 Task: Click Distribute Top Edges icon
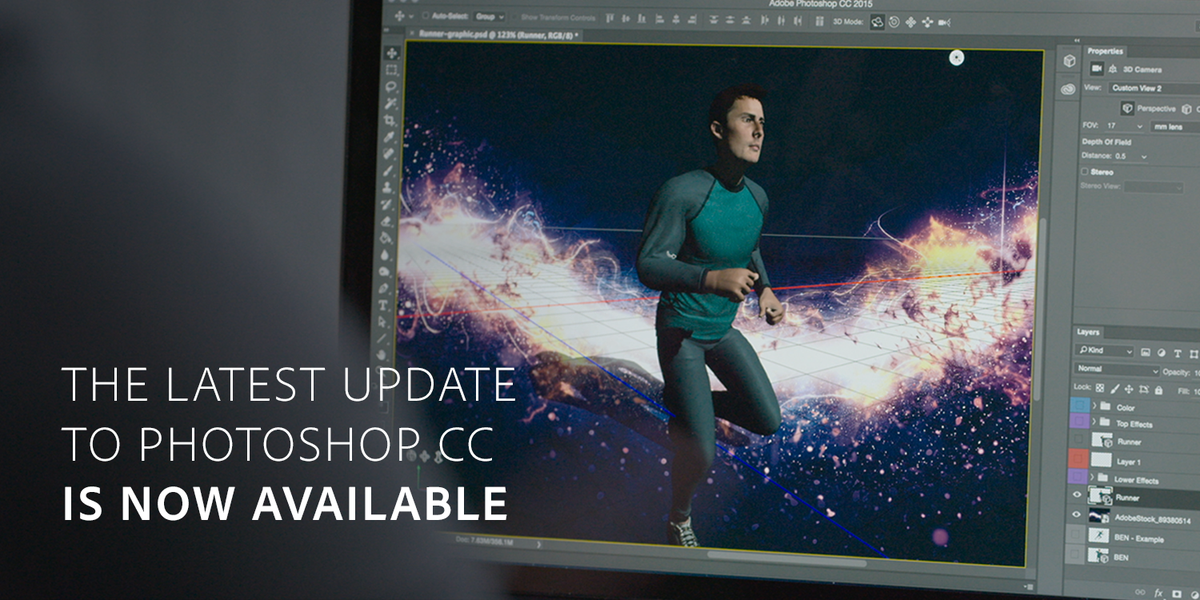click(x=714, y=20)
